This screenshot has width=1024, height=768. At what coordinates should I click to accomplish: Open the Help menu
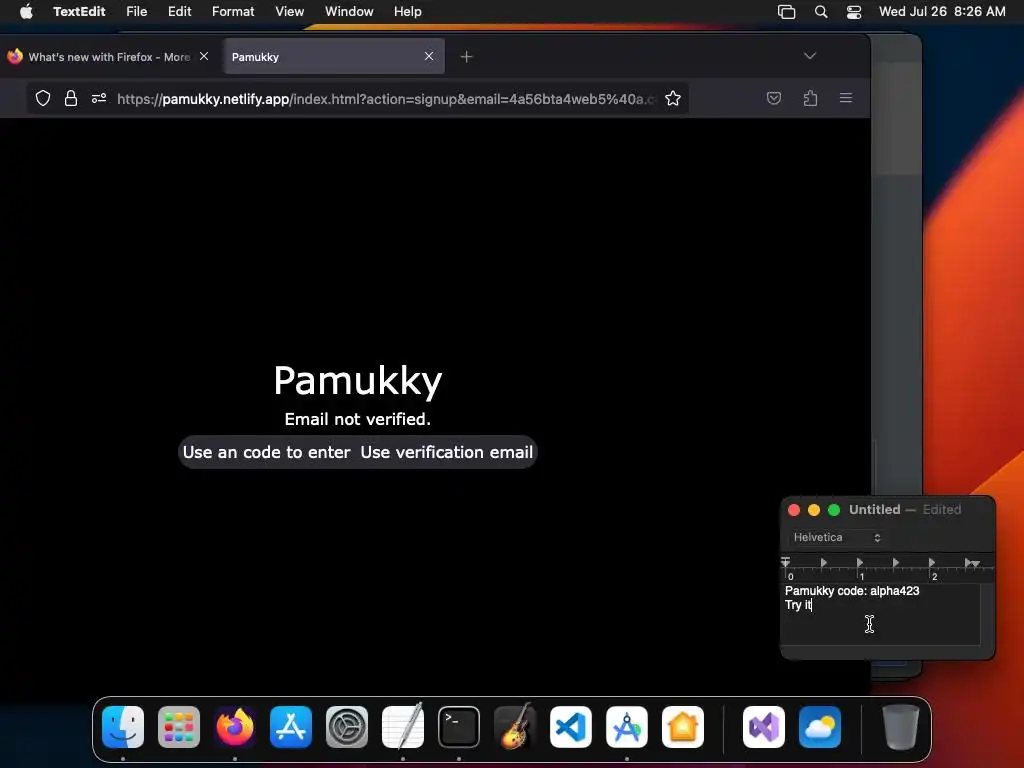click(408, 12)
